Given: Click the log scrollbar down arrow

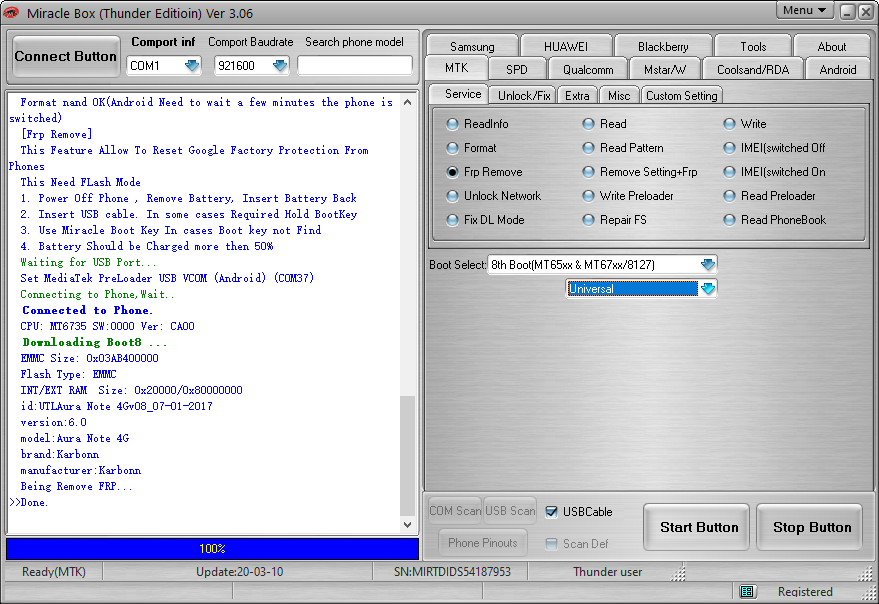Looking at the screenshot, I should pos(408,524).
